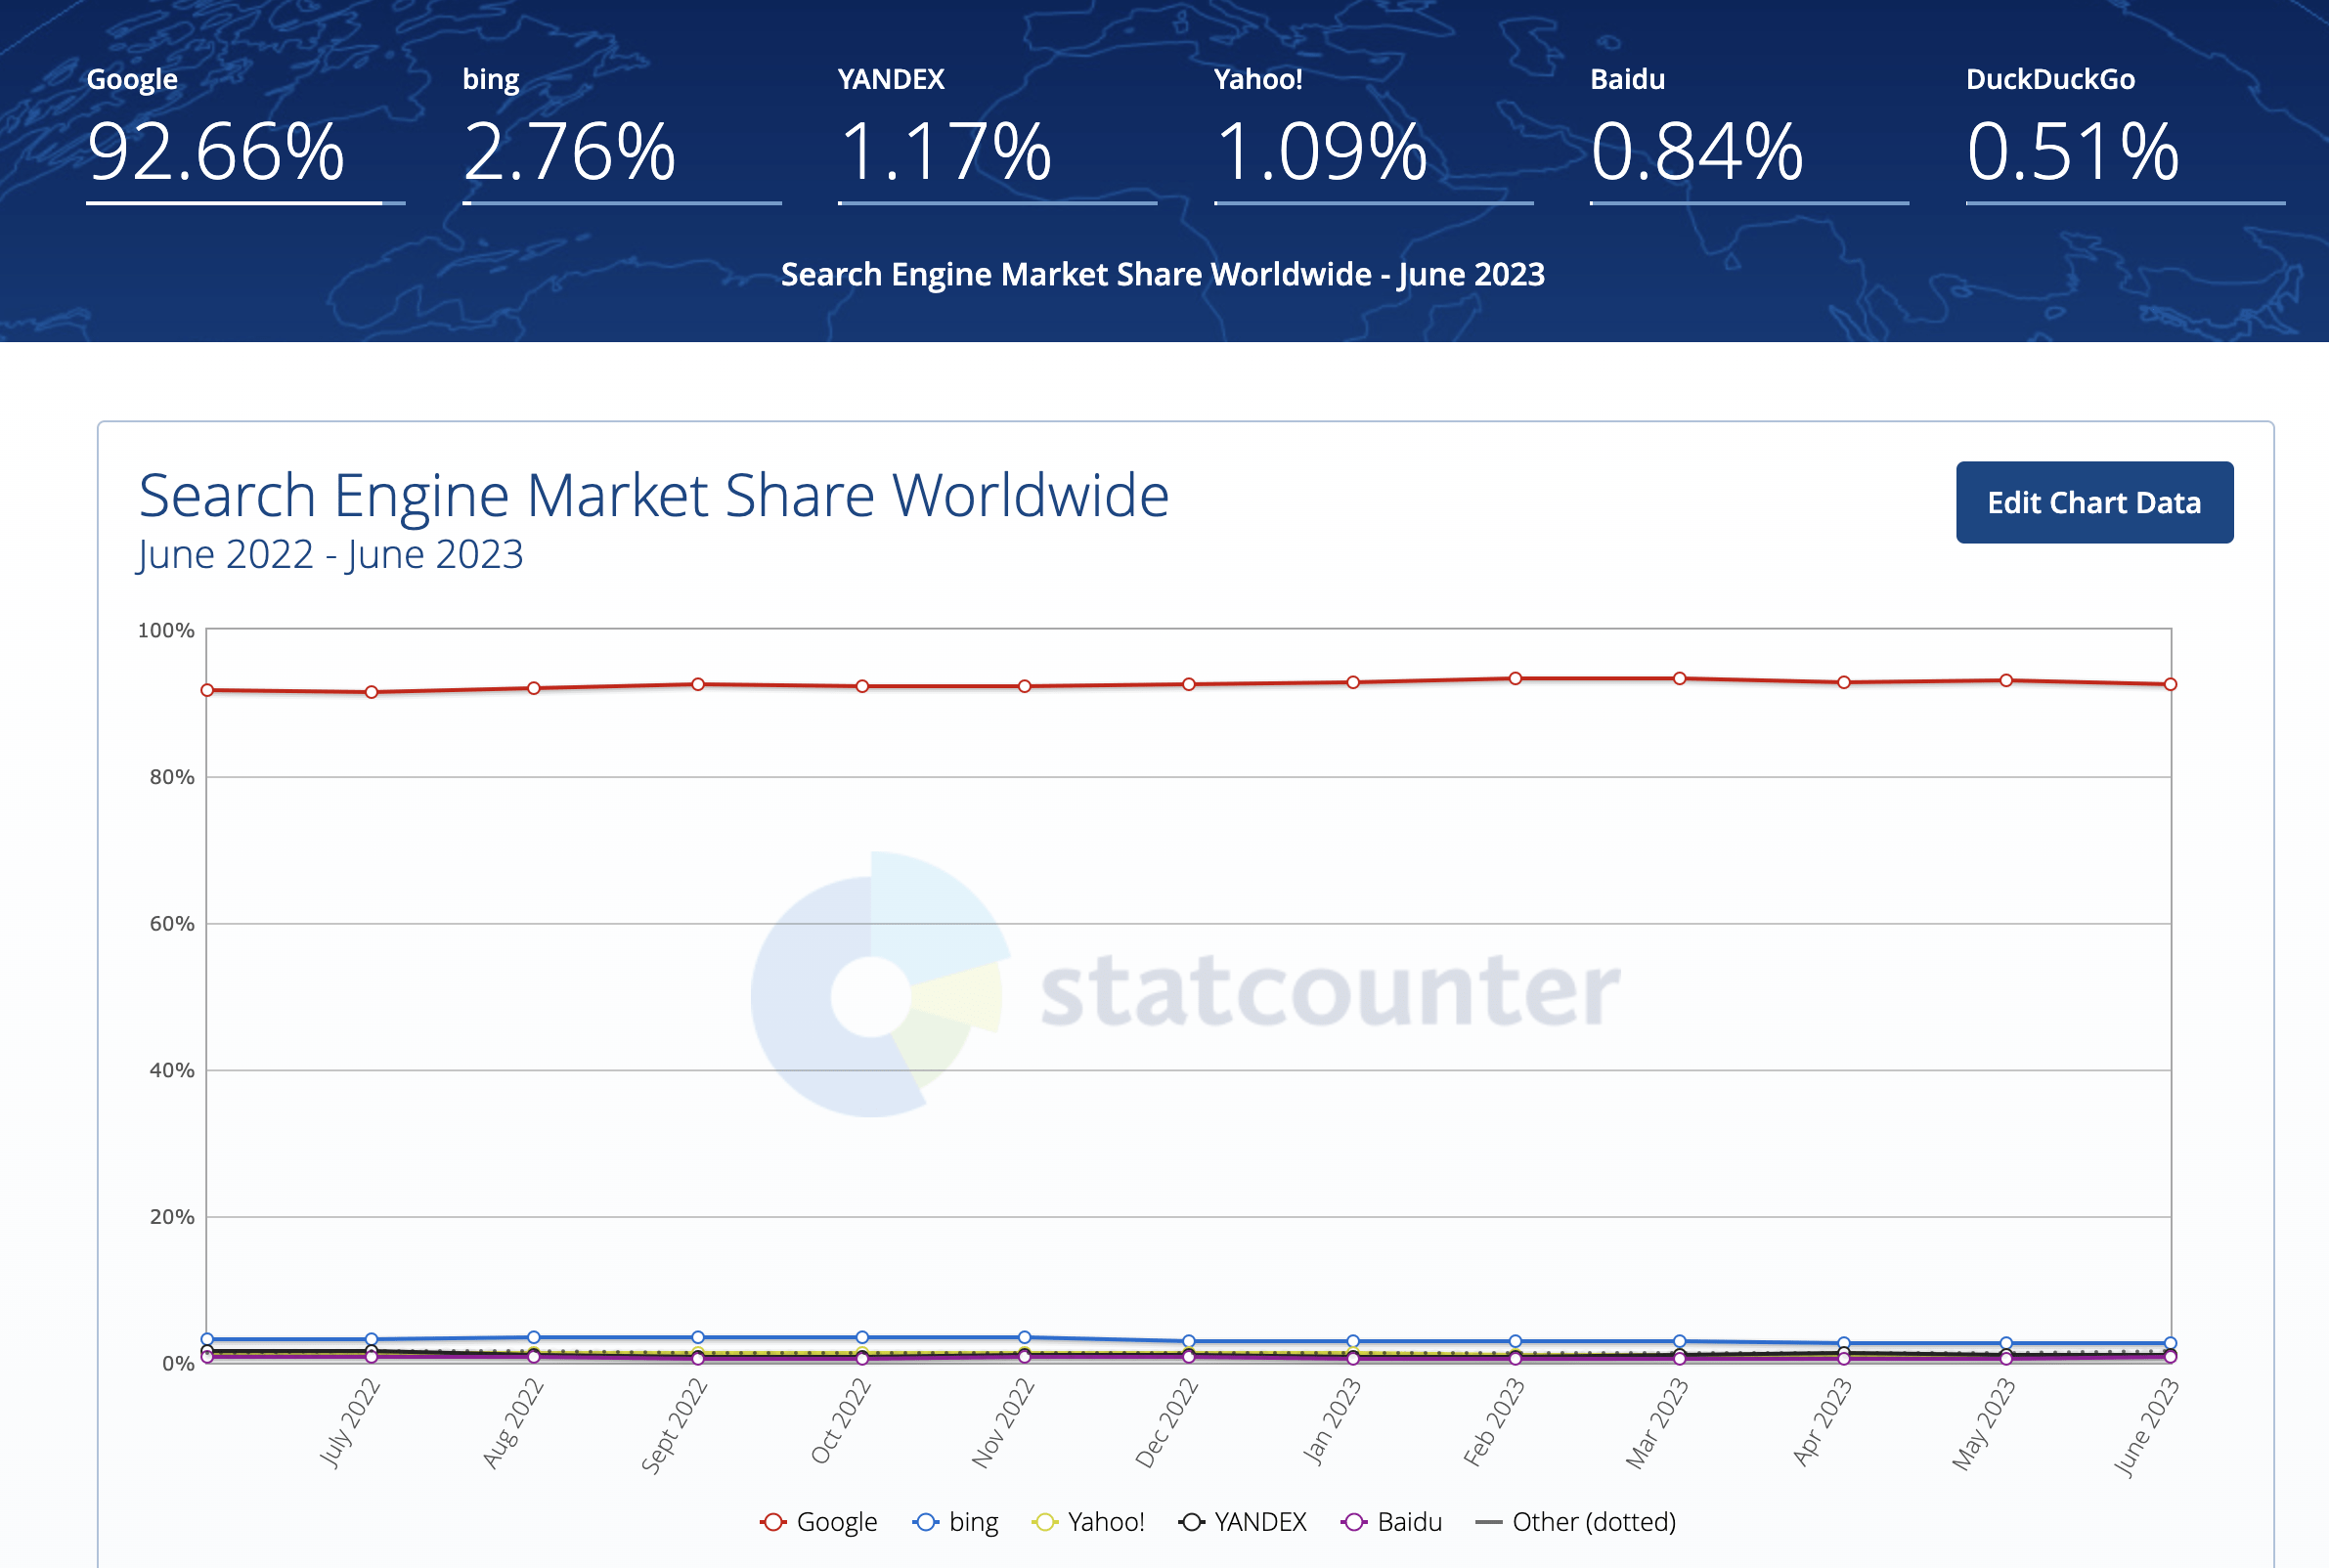The image size is (2329, 1568).
Task: Click the purple Baidu legend marker
Action: tap(1356, 1521)
